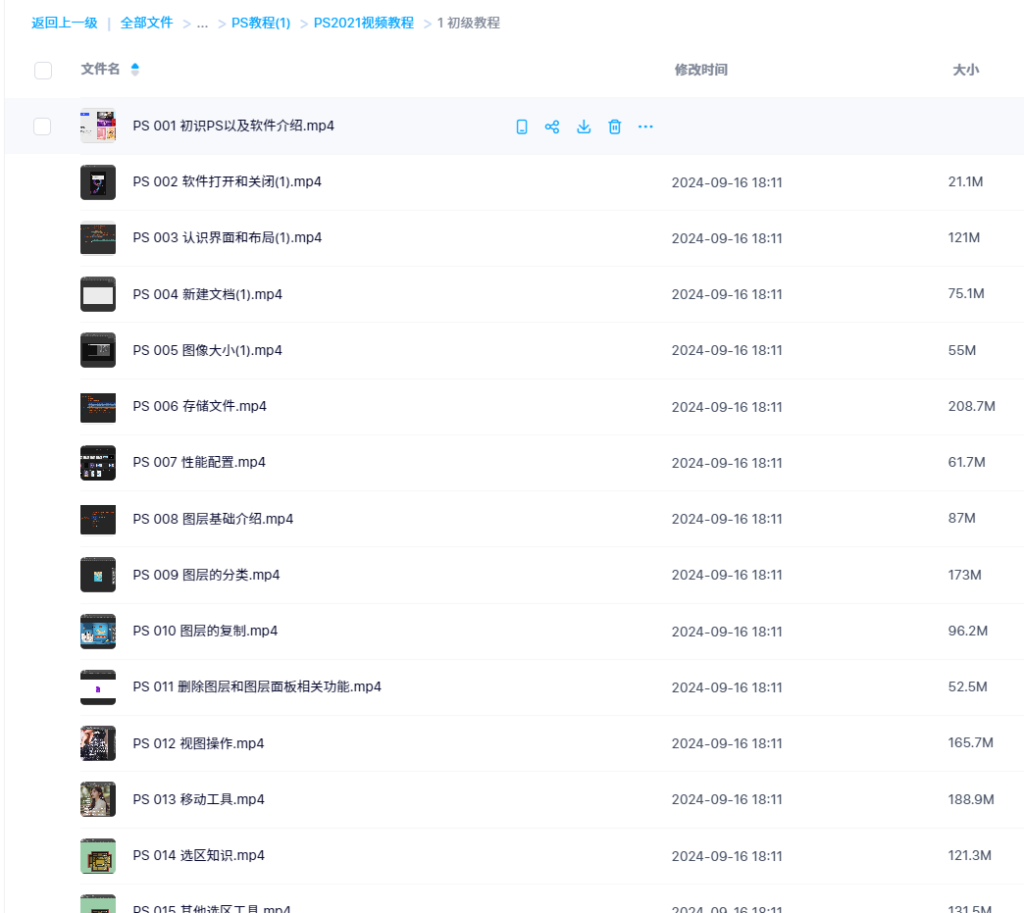The image size is (1024, 913).
Task: Open PS2021视频教程 breadcrumb folder
Action: click(x=363, y=23)
